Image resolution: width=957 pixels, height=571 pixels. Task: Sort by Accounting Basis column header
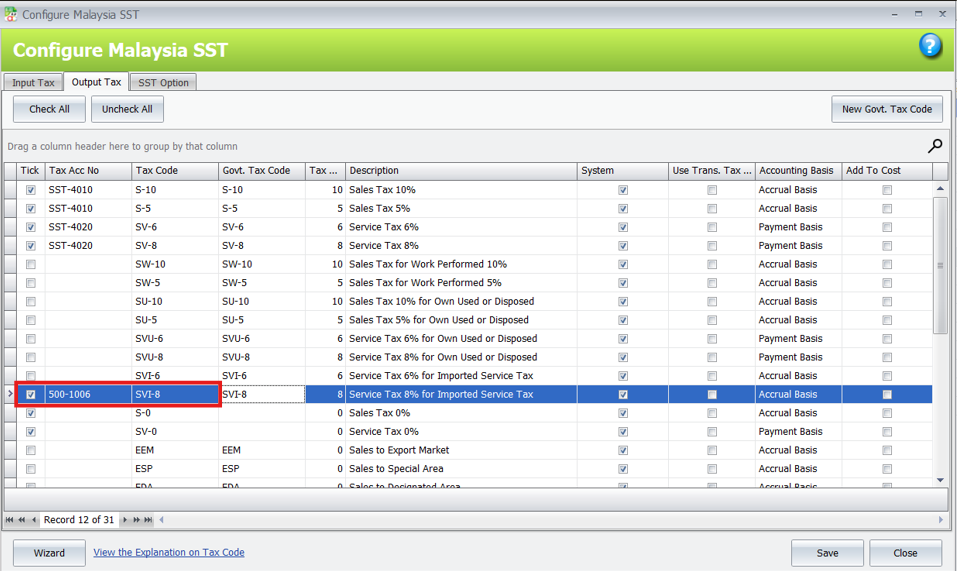pos(798,171)
